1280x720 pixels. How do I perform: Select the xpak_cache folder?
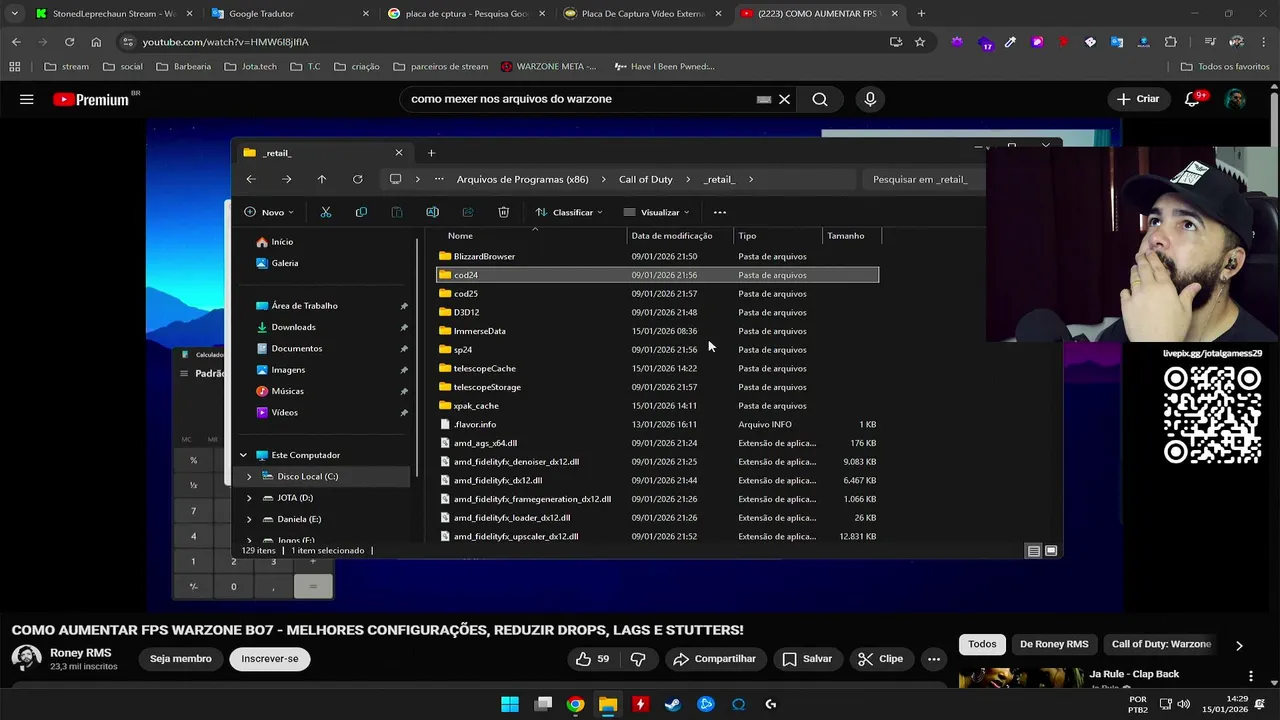point(657,406)
